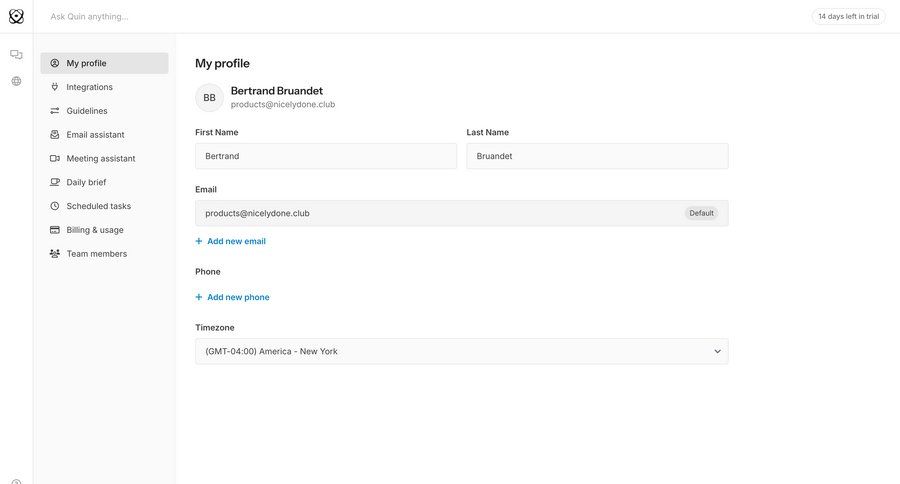Click the Guidelines arrows icon

click(55, 111)
